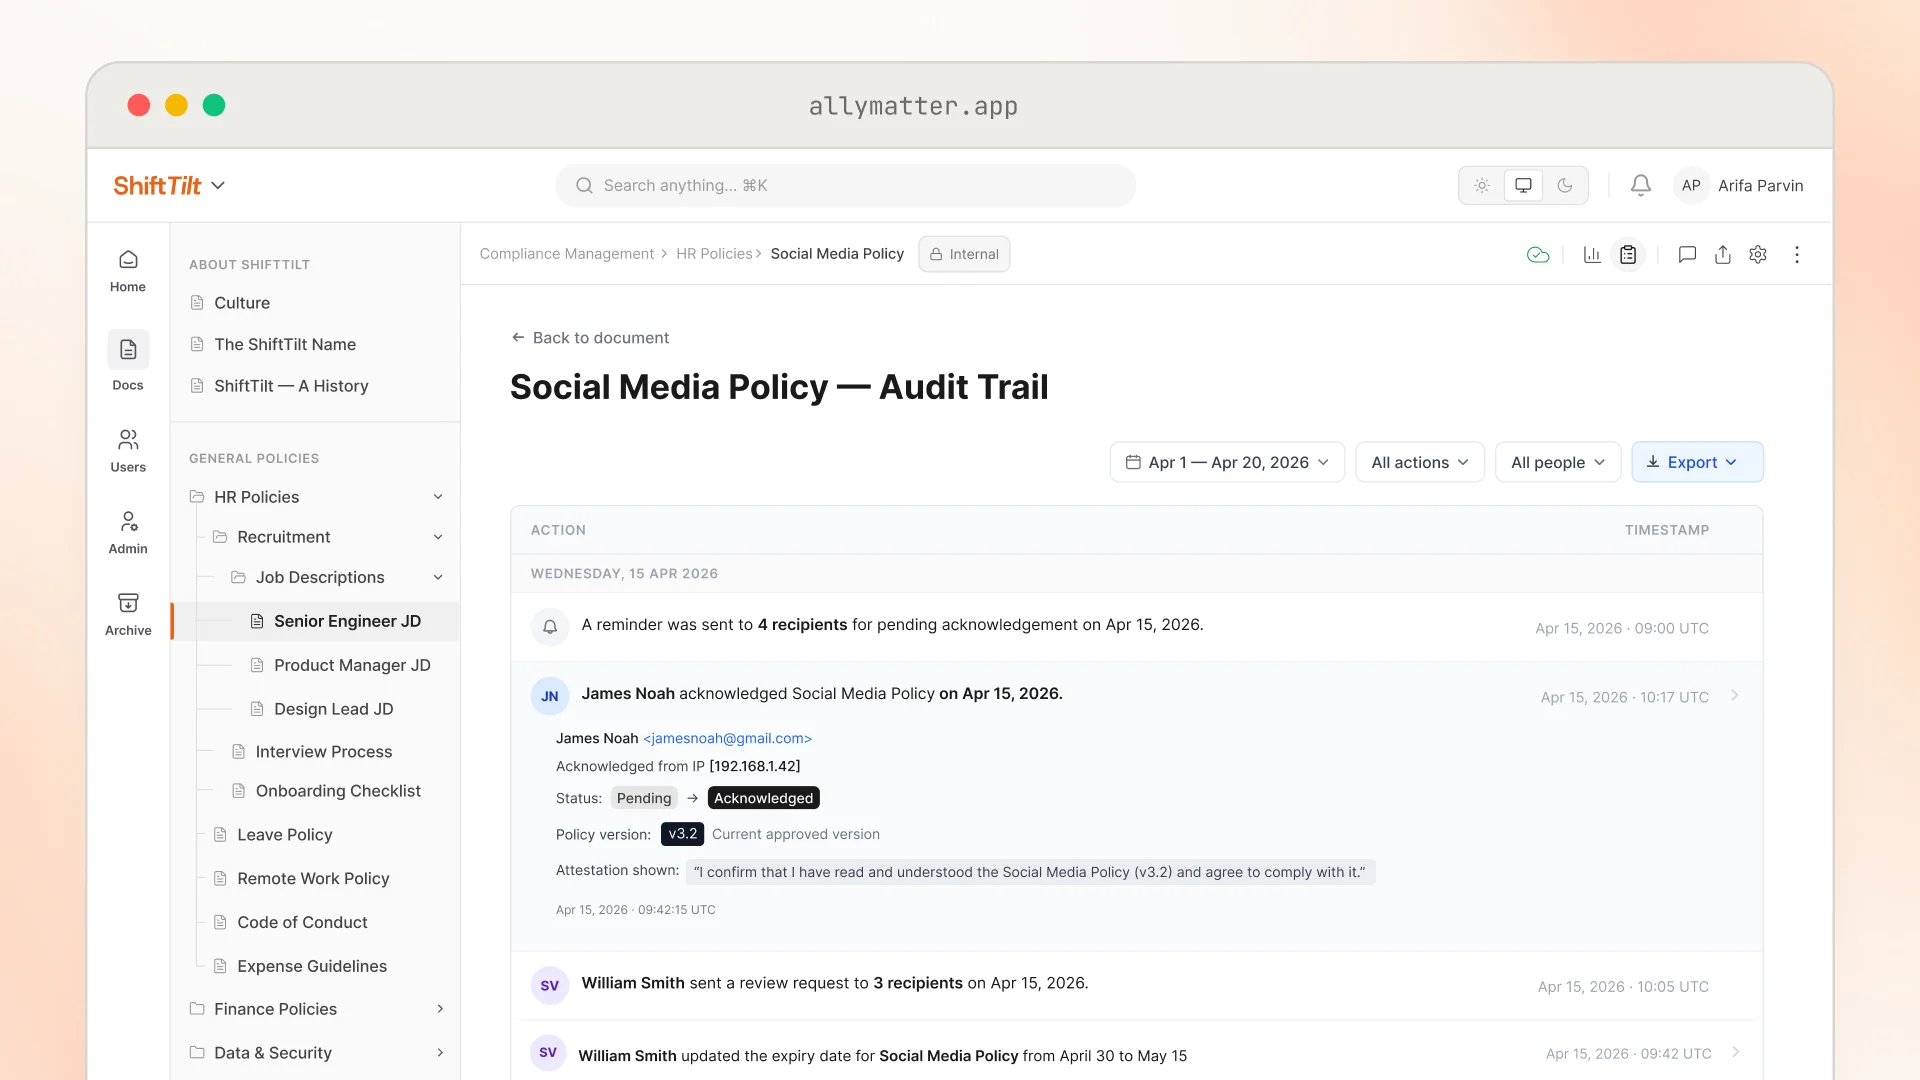Open the Apr 1 — Apr 20, 2026 date filter

1227,462
